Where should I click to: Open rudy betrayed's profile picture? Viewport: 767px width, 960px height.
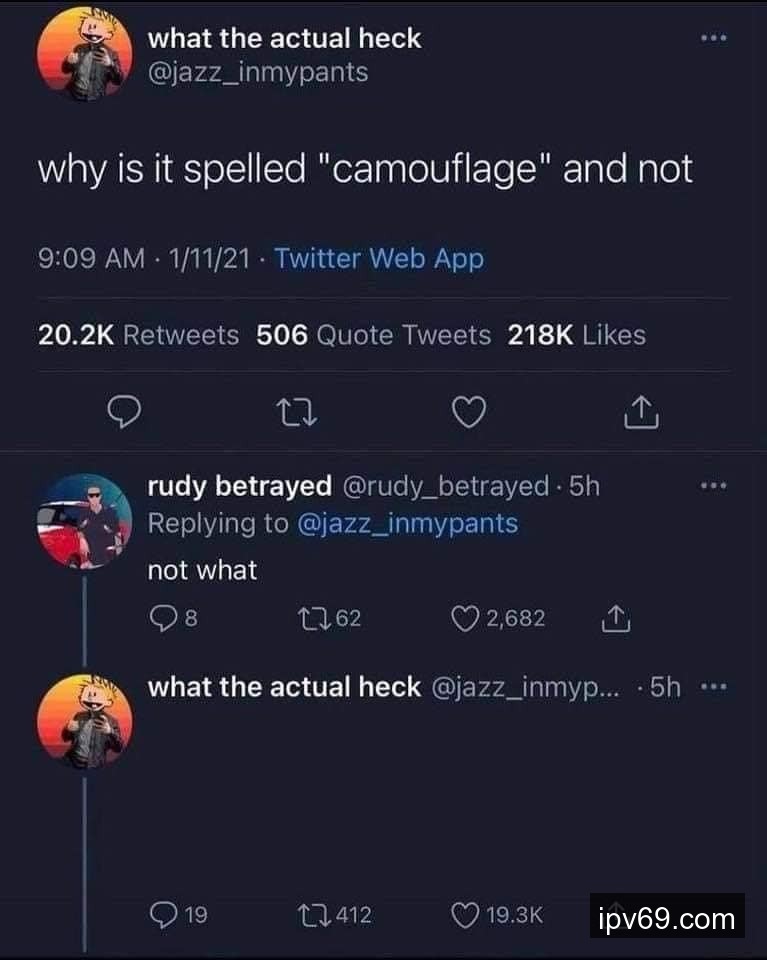point(84,521)
